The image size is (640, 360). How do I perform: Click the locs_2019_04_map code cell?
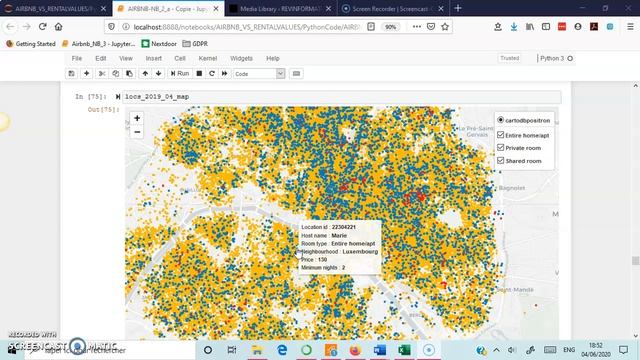342,97
